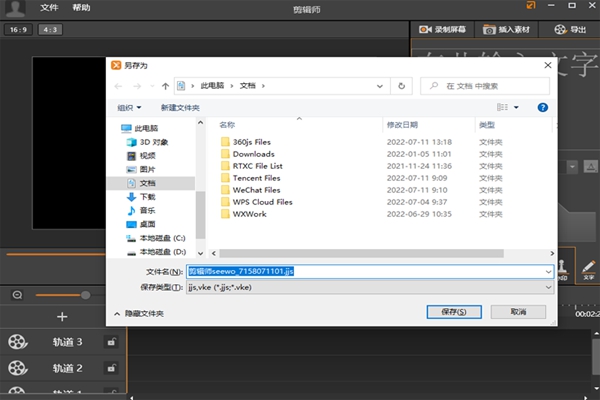This screenshot has height=400, width=600.
Task: Click the 导出 export reel icon
Action: [x=558, y=30]
